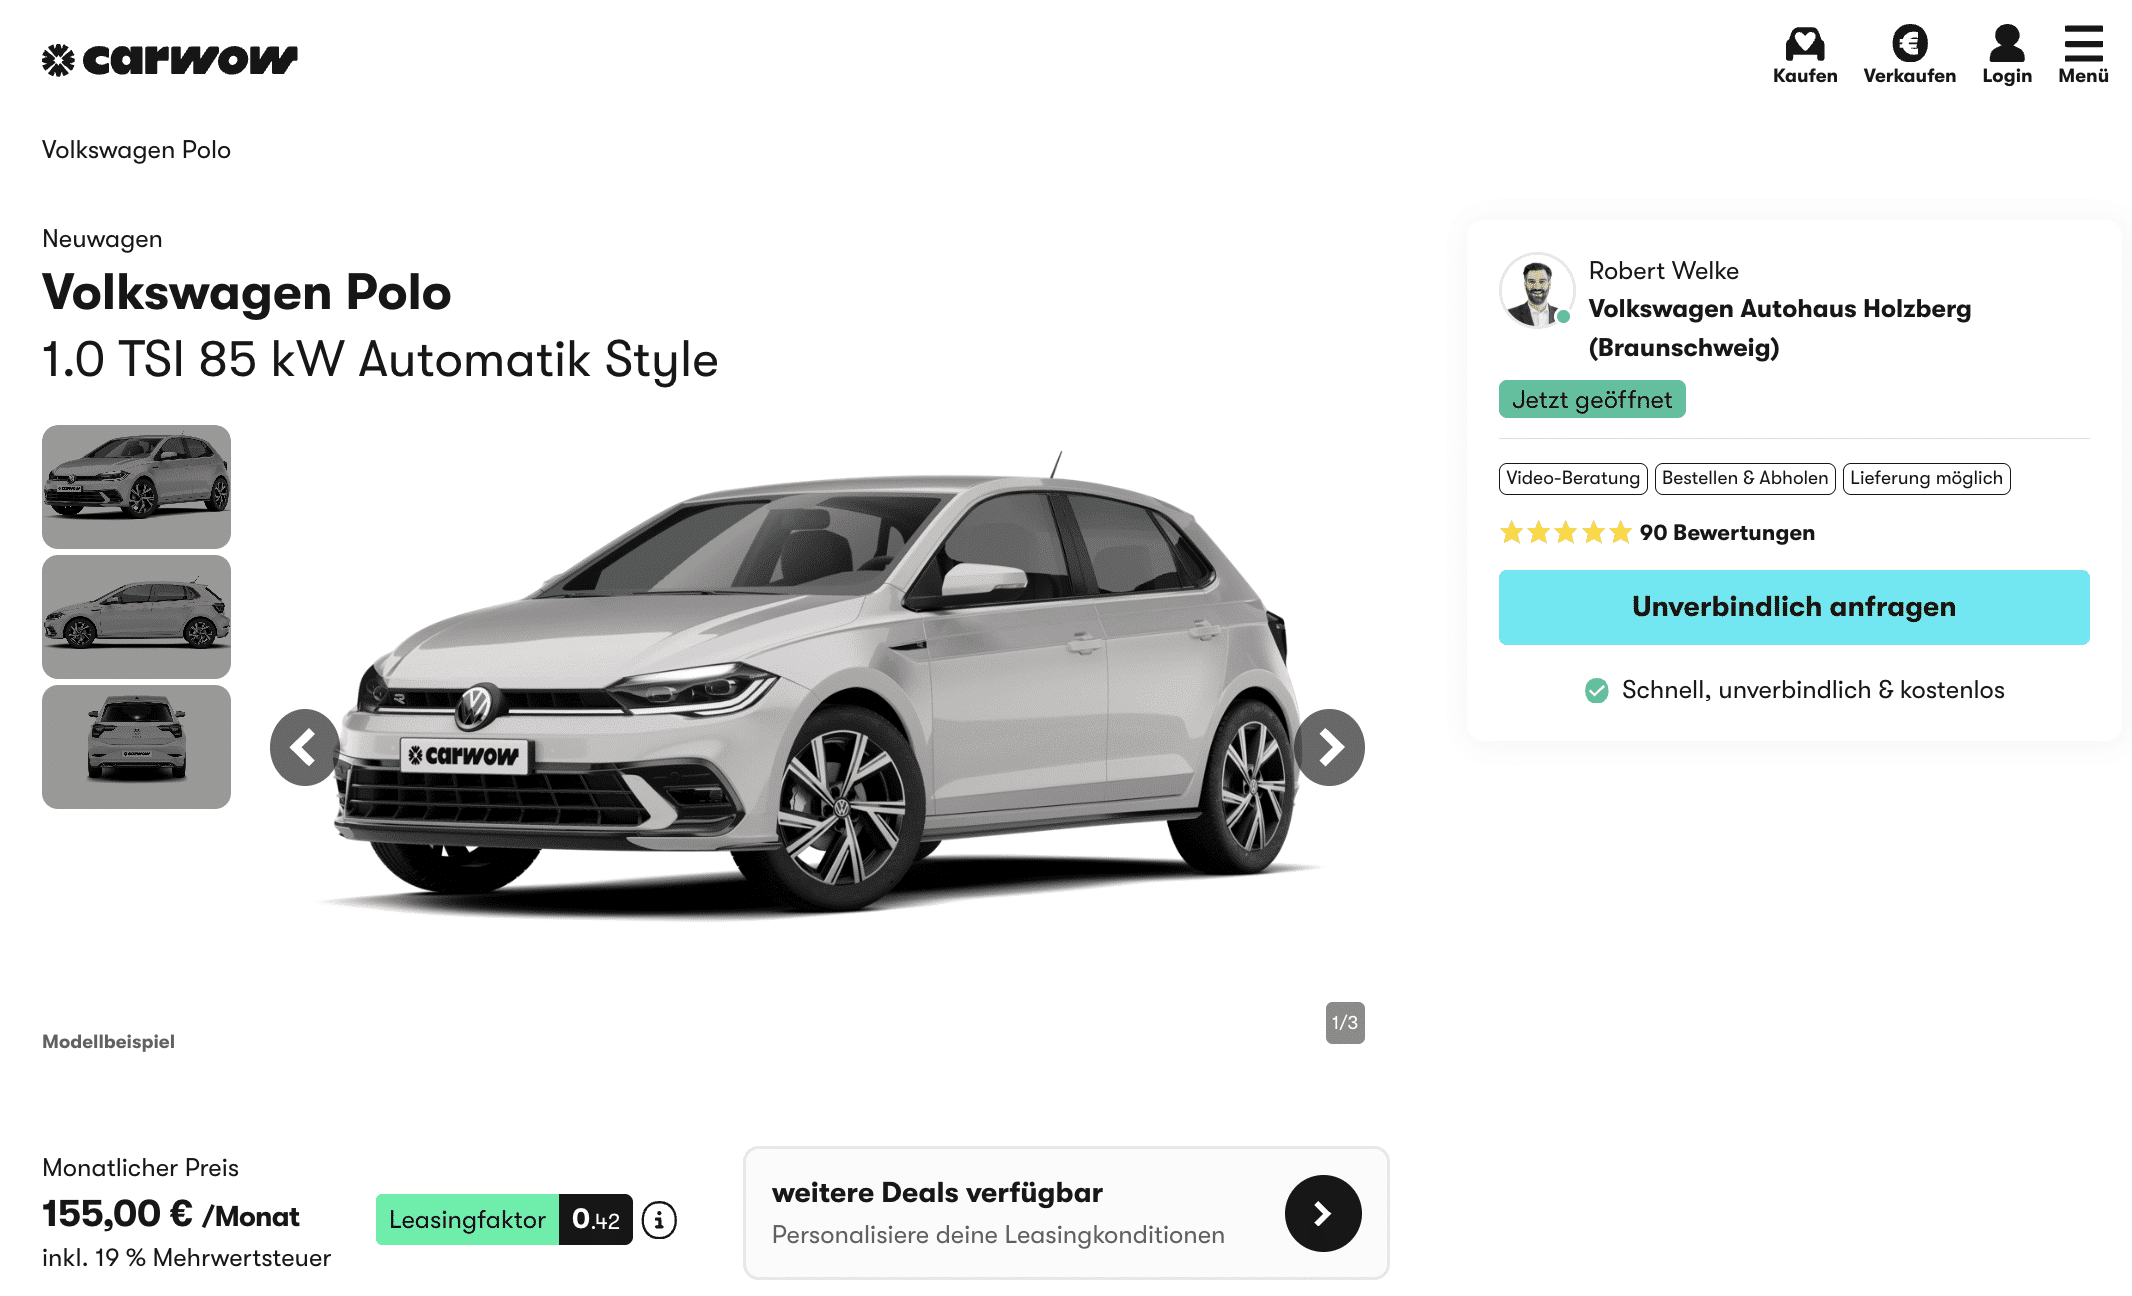This screenshot has height=1296, width=2132.
Task: Open the 90 Bewertungen reviews
Action: pos(1727,533)
